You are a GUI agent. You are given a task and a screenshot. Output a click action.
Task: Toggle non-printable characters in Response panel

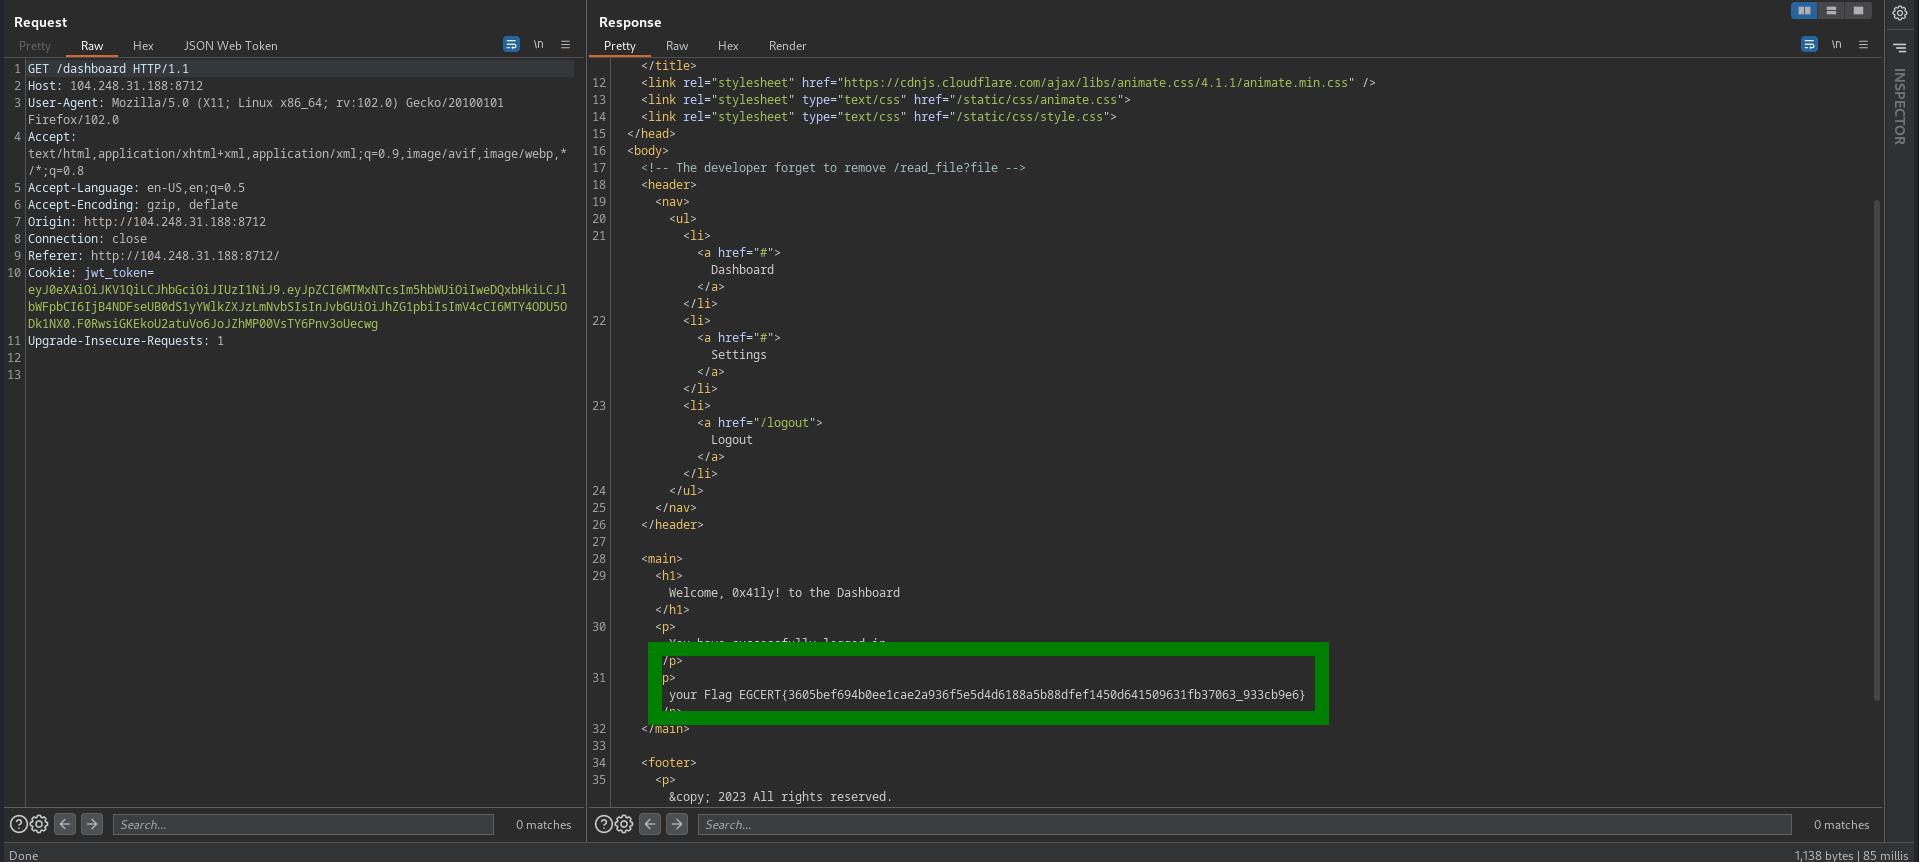1836,45
